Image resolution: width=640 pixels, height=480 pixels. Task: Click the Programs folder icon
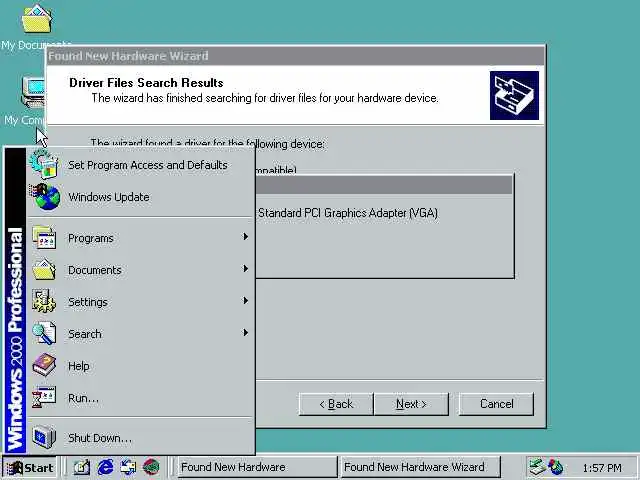point(44,237)
